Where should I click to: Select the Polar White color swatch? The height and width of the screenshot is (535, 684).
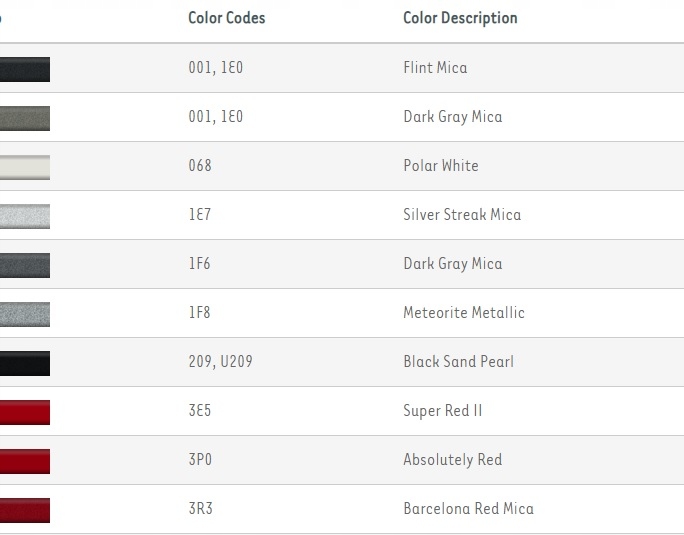tap(25, 167)
